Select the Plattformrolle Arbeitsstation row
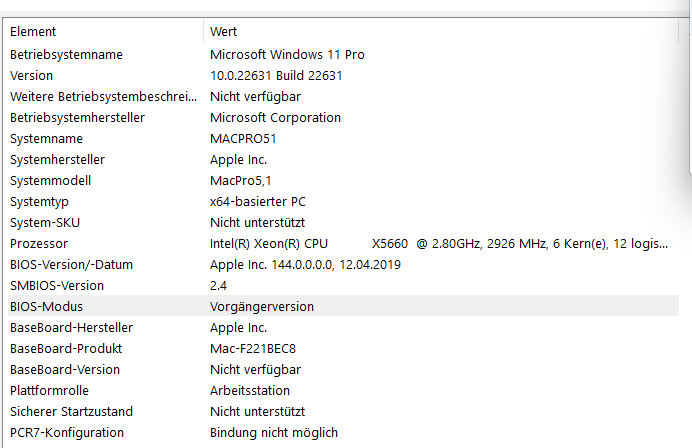692x448 pixels. tap(343, 391)
